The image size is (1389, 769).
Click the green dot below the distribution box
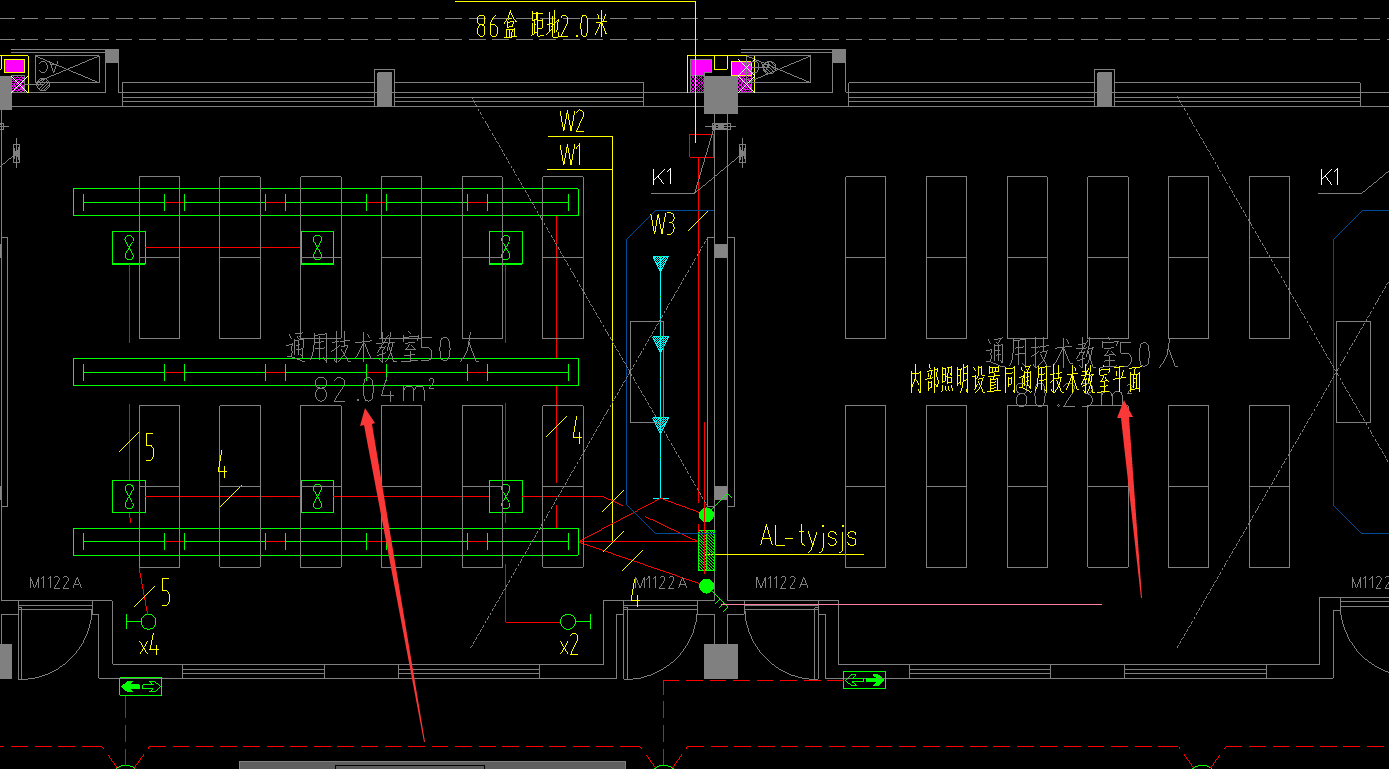(707, 586)
